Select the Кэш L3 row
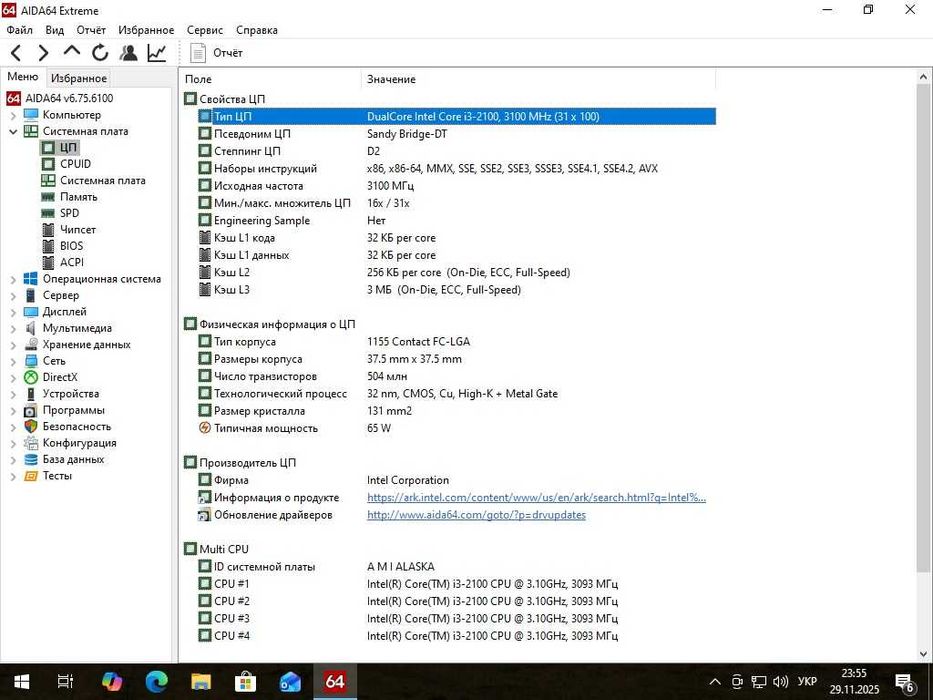 point(456,290)
